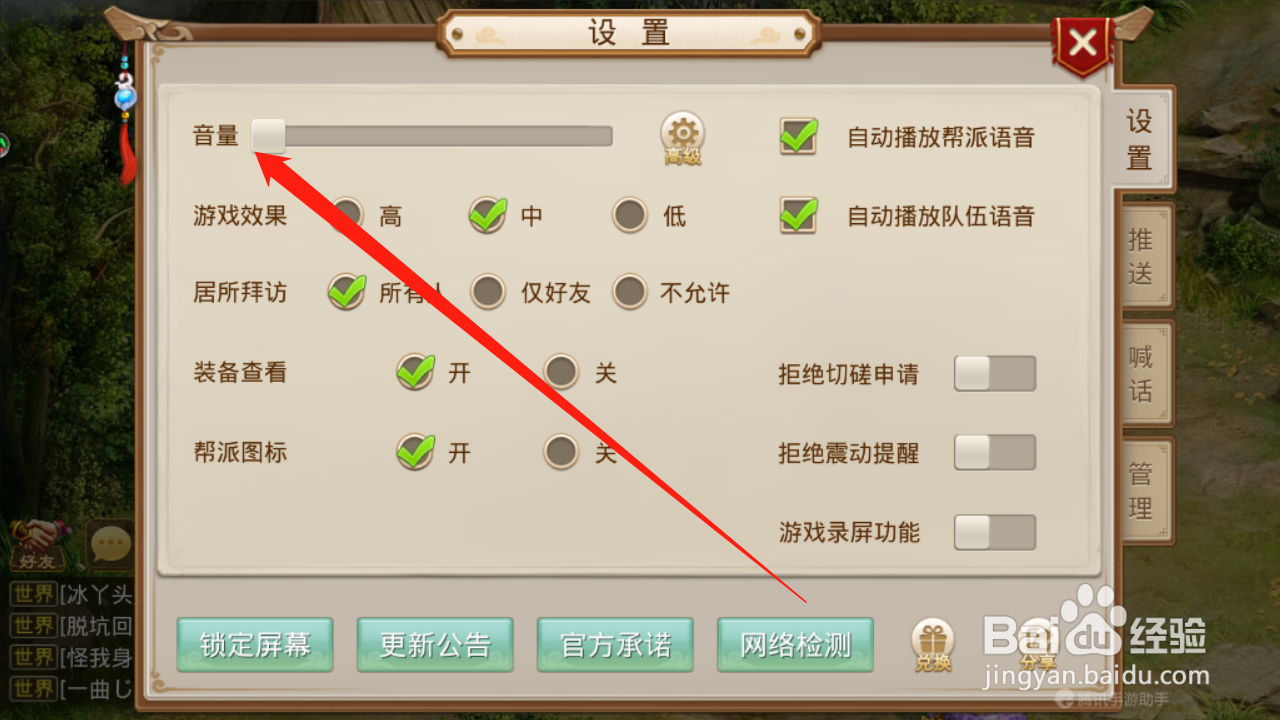Viewport: 1280px width, 720px height.
Task: Open the 网络检测 button
Action: pos(795,645)
